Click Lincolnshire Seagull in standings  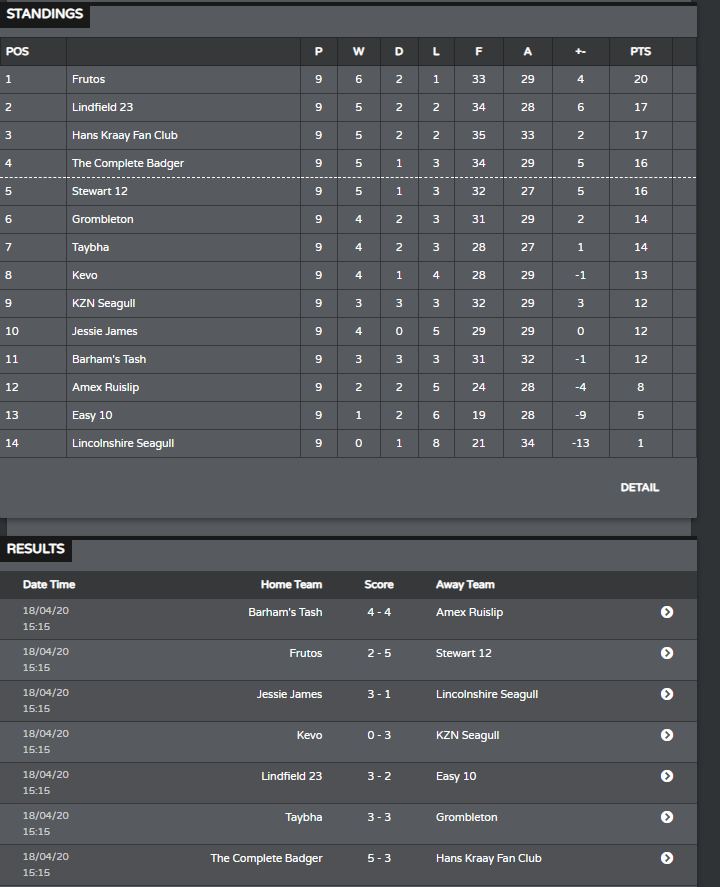pyautogui.click(x=123, y=444)
